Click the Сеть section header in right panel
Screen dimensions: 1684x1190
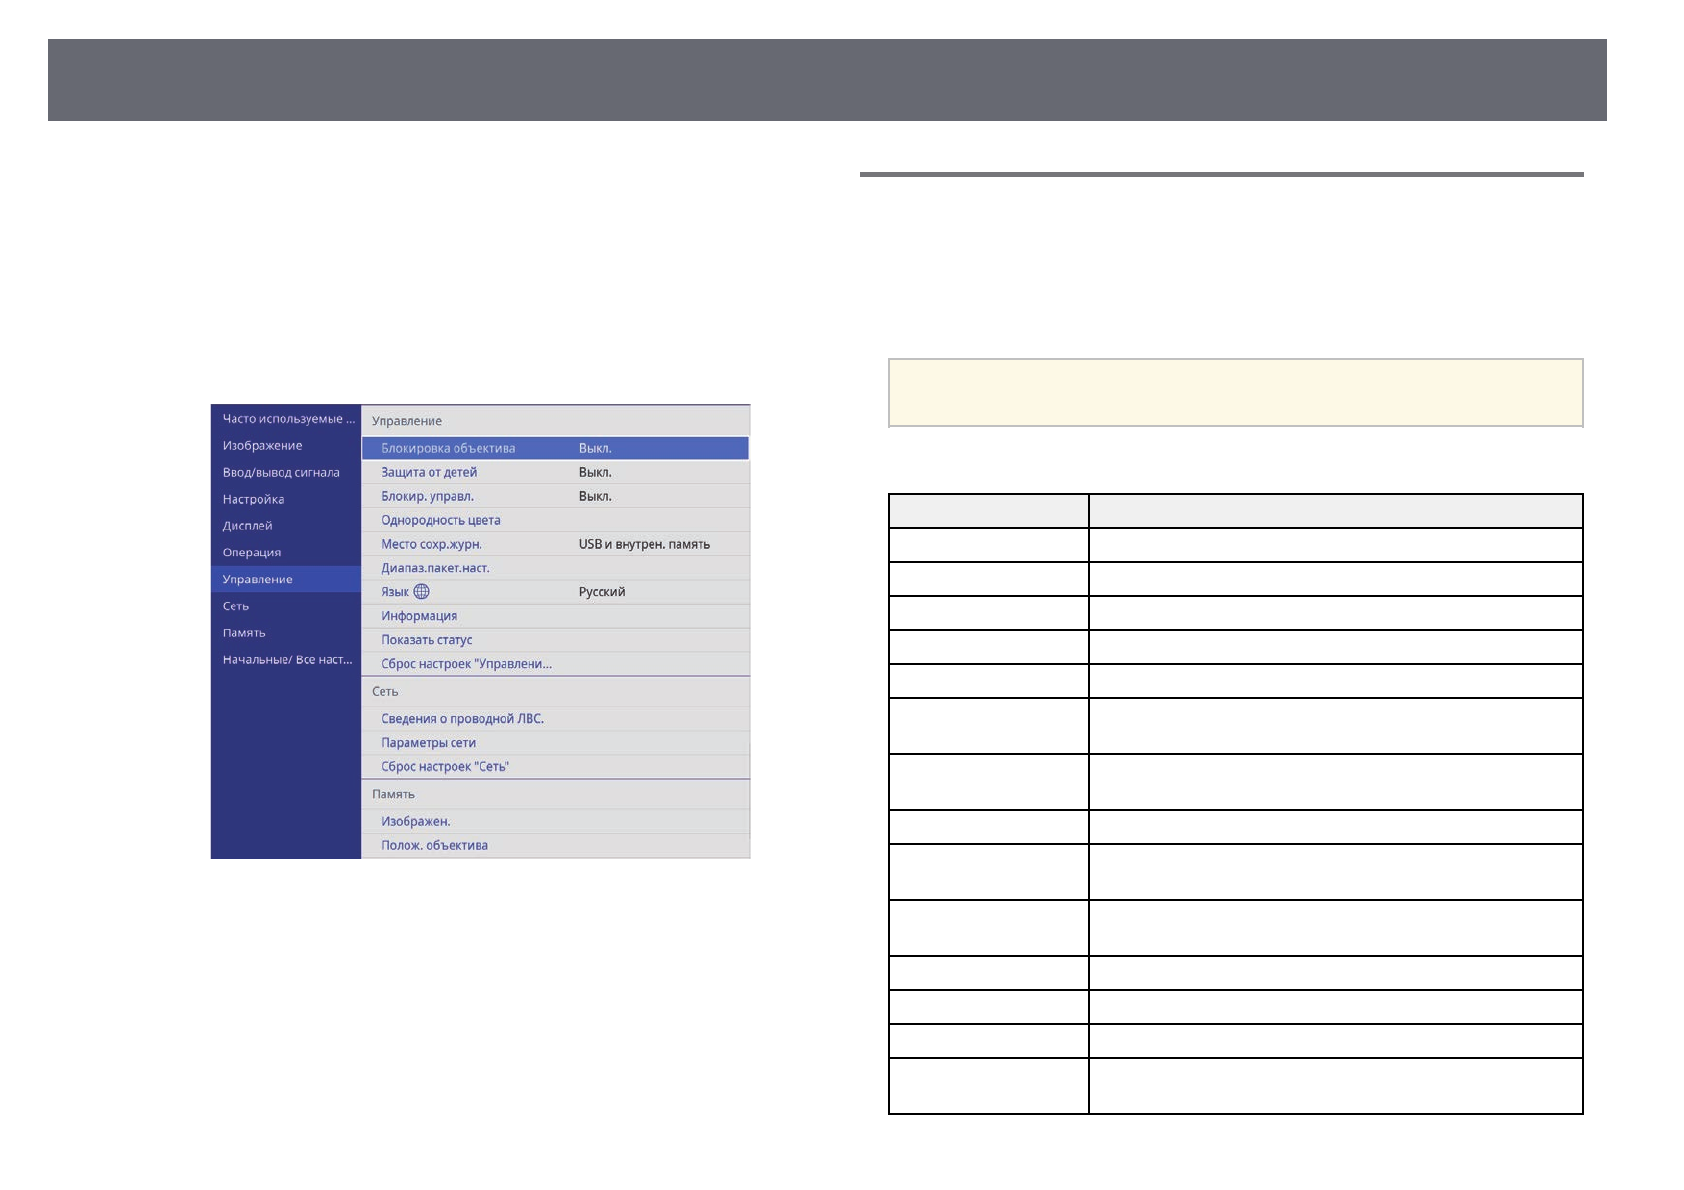(385, 691)
